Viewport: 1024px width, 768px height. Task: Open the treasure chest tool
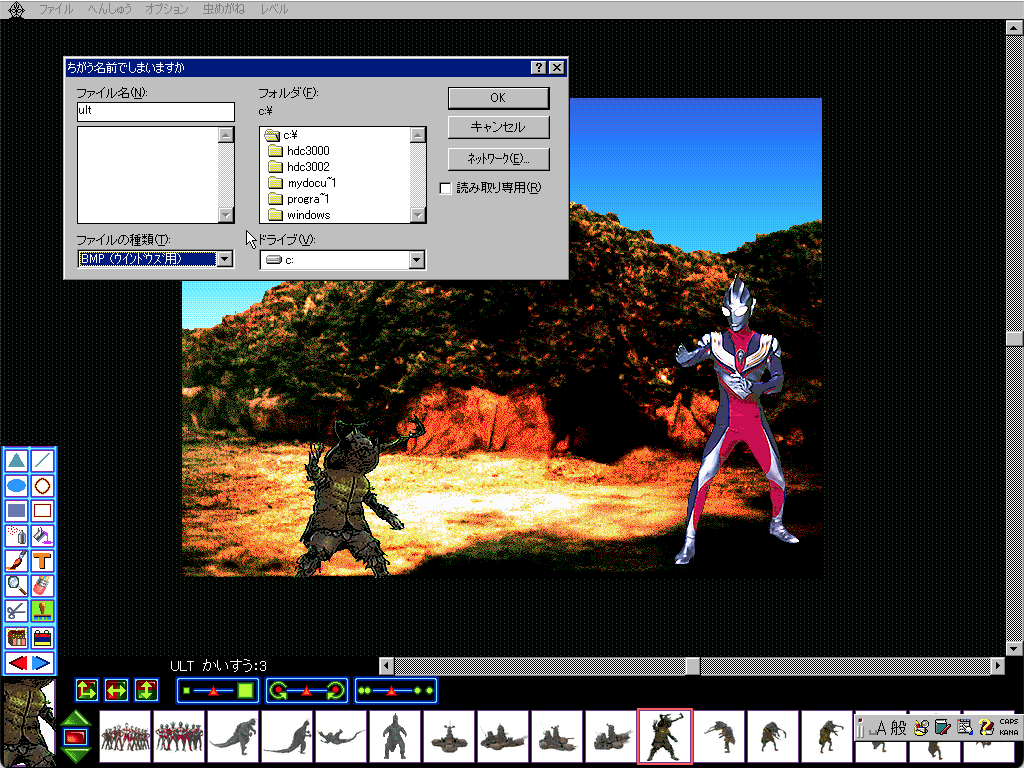click(17, 637)
